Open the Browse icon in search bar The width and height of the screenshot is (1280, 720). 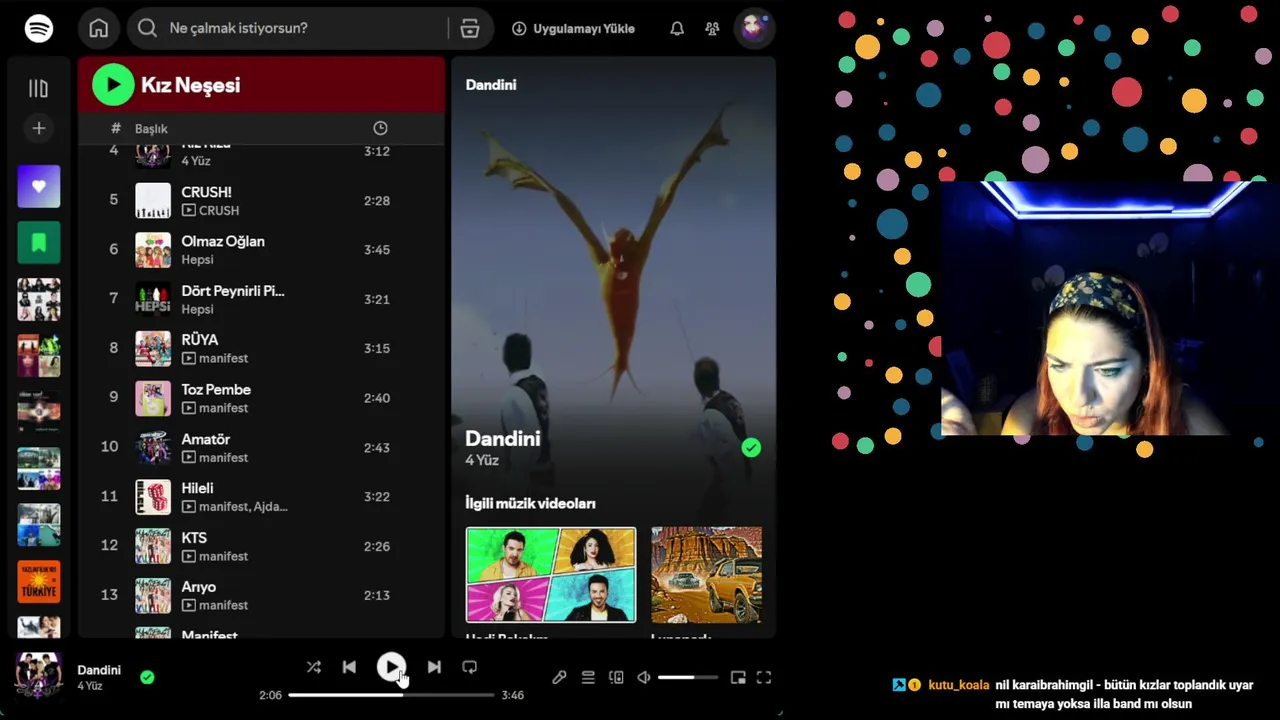coord(470,28)
